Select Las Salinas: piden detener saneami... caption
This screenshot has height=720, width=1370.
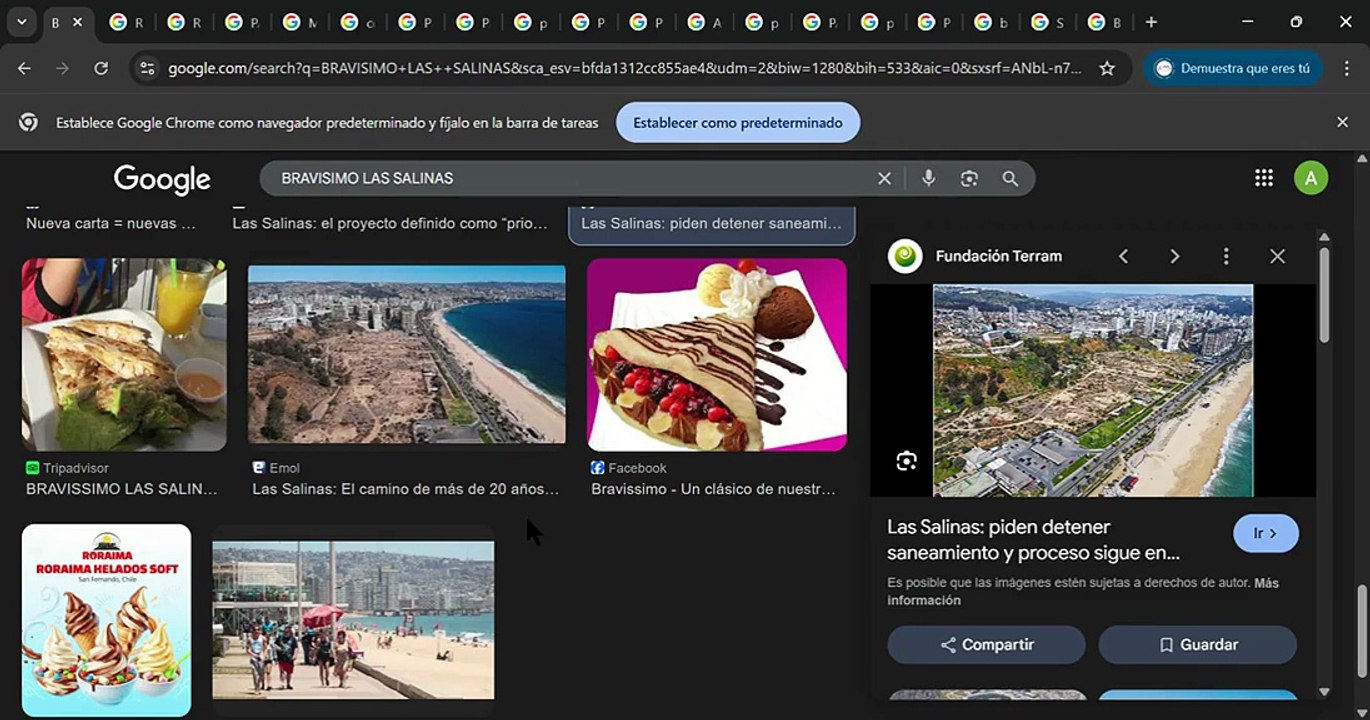(711, 223)
